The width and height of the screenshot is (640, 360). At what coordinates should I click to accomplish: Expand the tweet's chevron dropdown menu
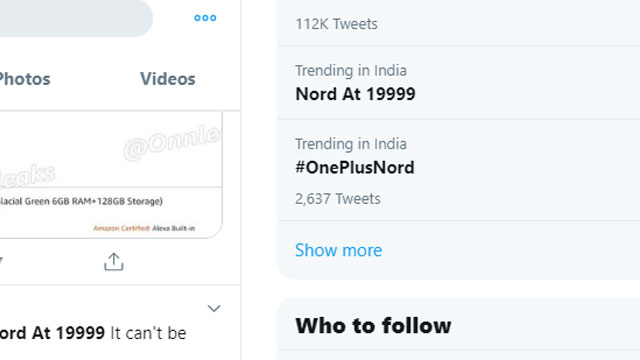pyautogui.click(x=214, y=308)
